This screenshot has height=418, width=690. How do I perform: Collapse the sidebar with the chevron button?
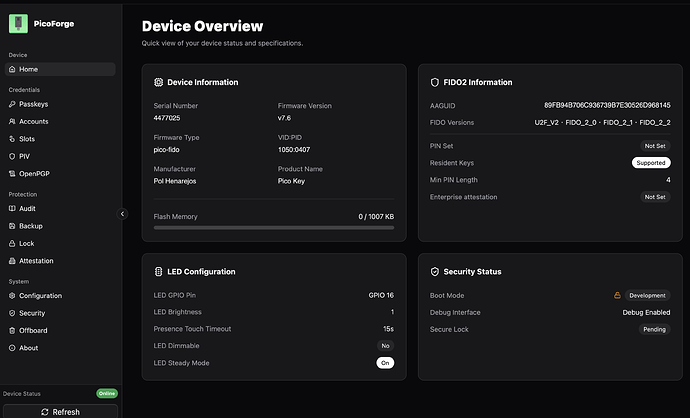tap(122, 214)
